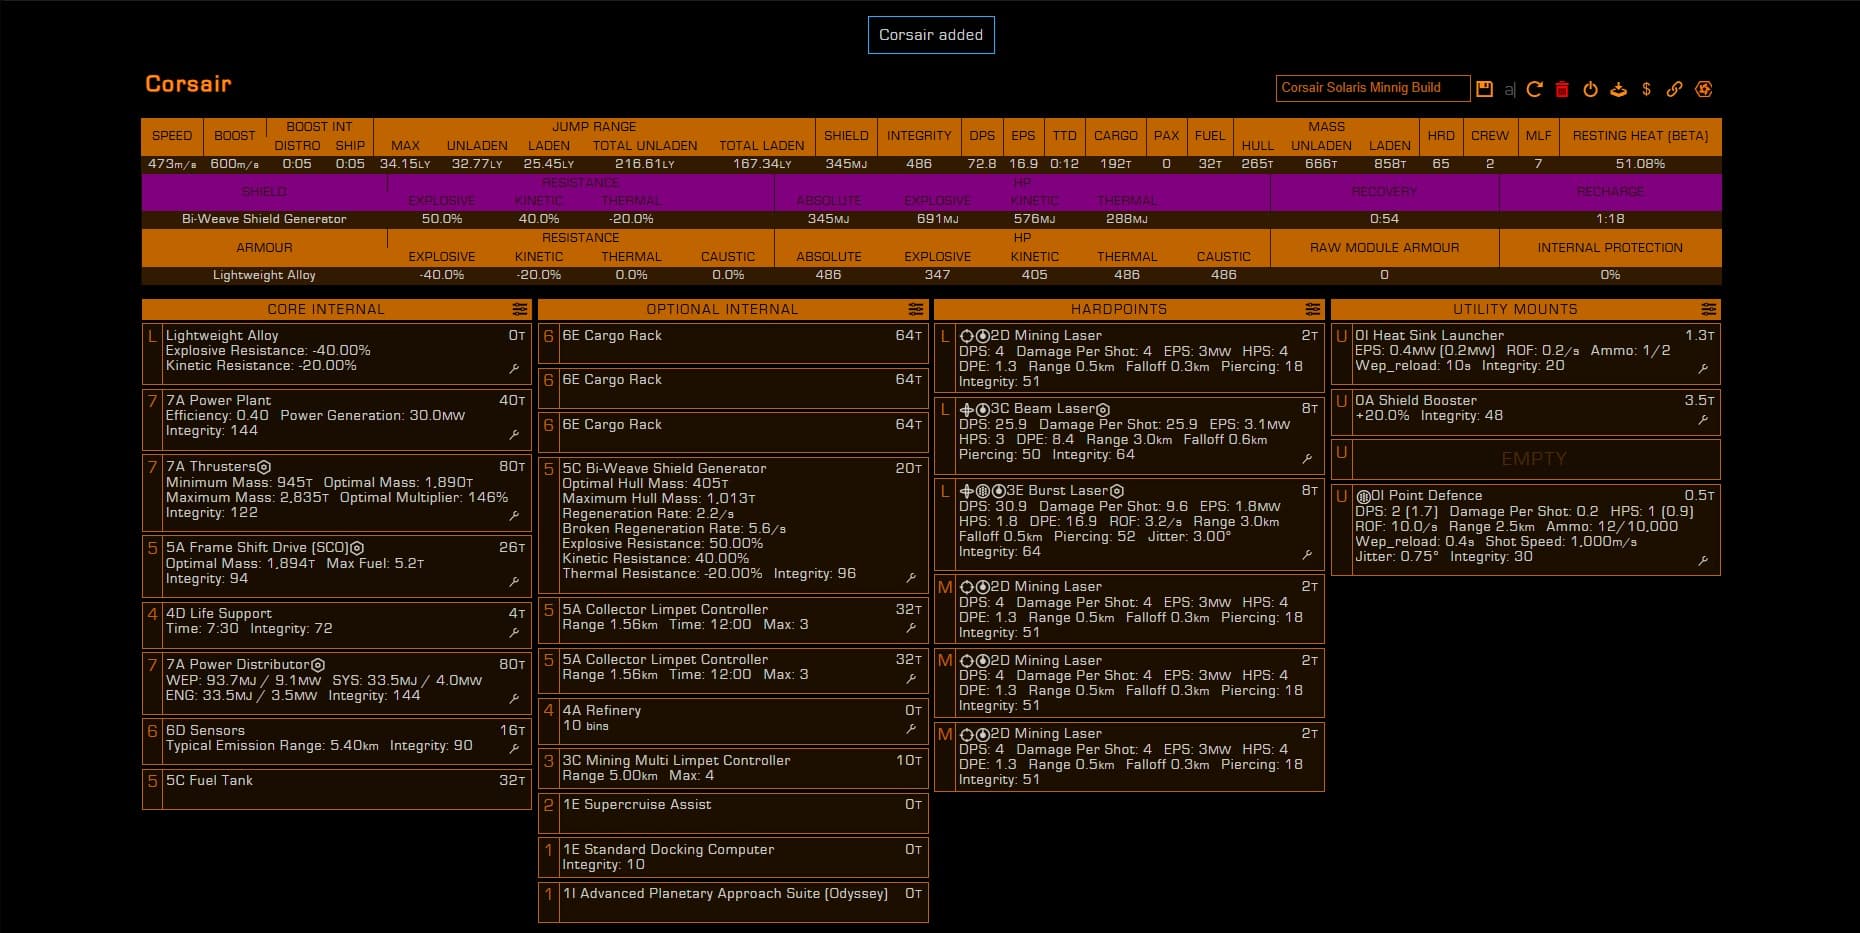Click the build name input field

click(x=1372, y=88)
